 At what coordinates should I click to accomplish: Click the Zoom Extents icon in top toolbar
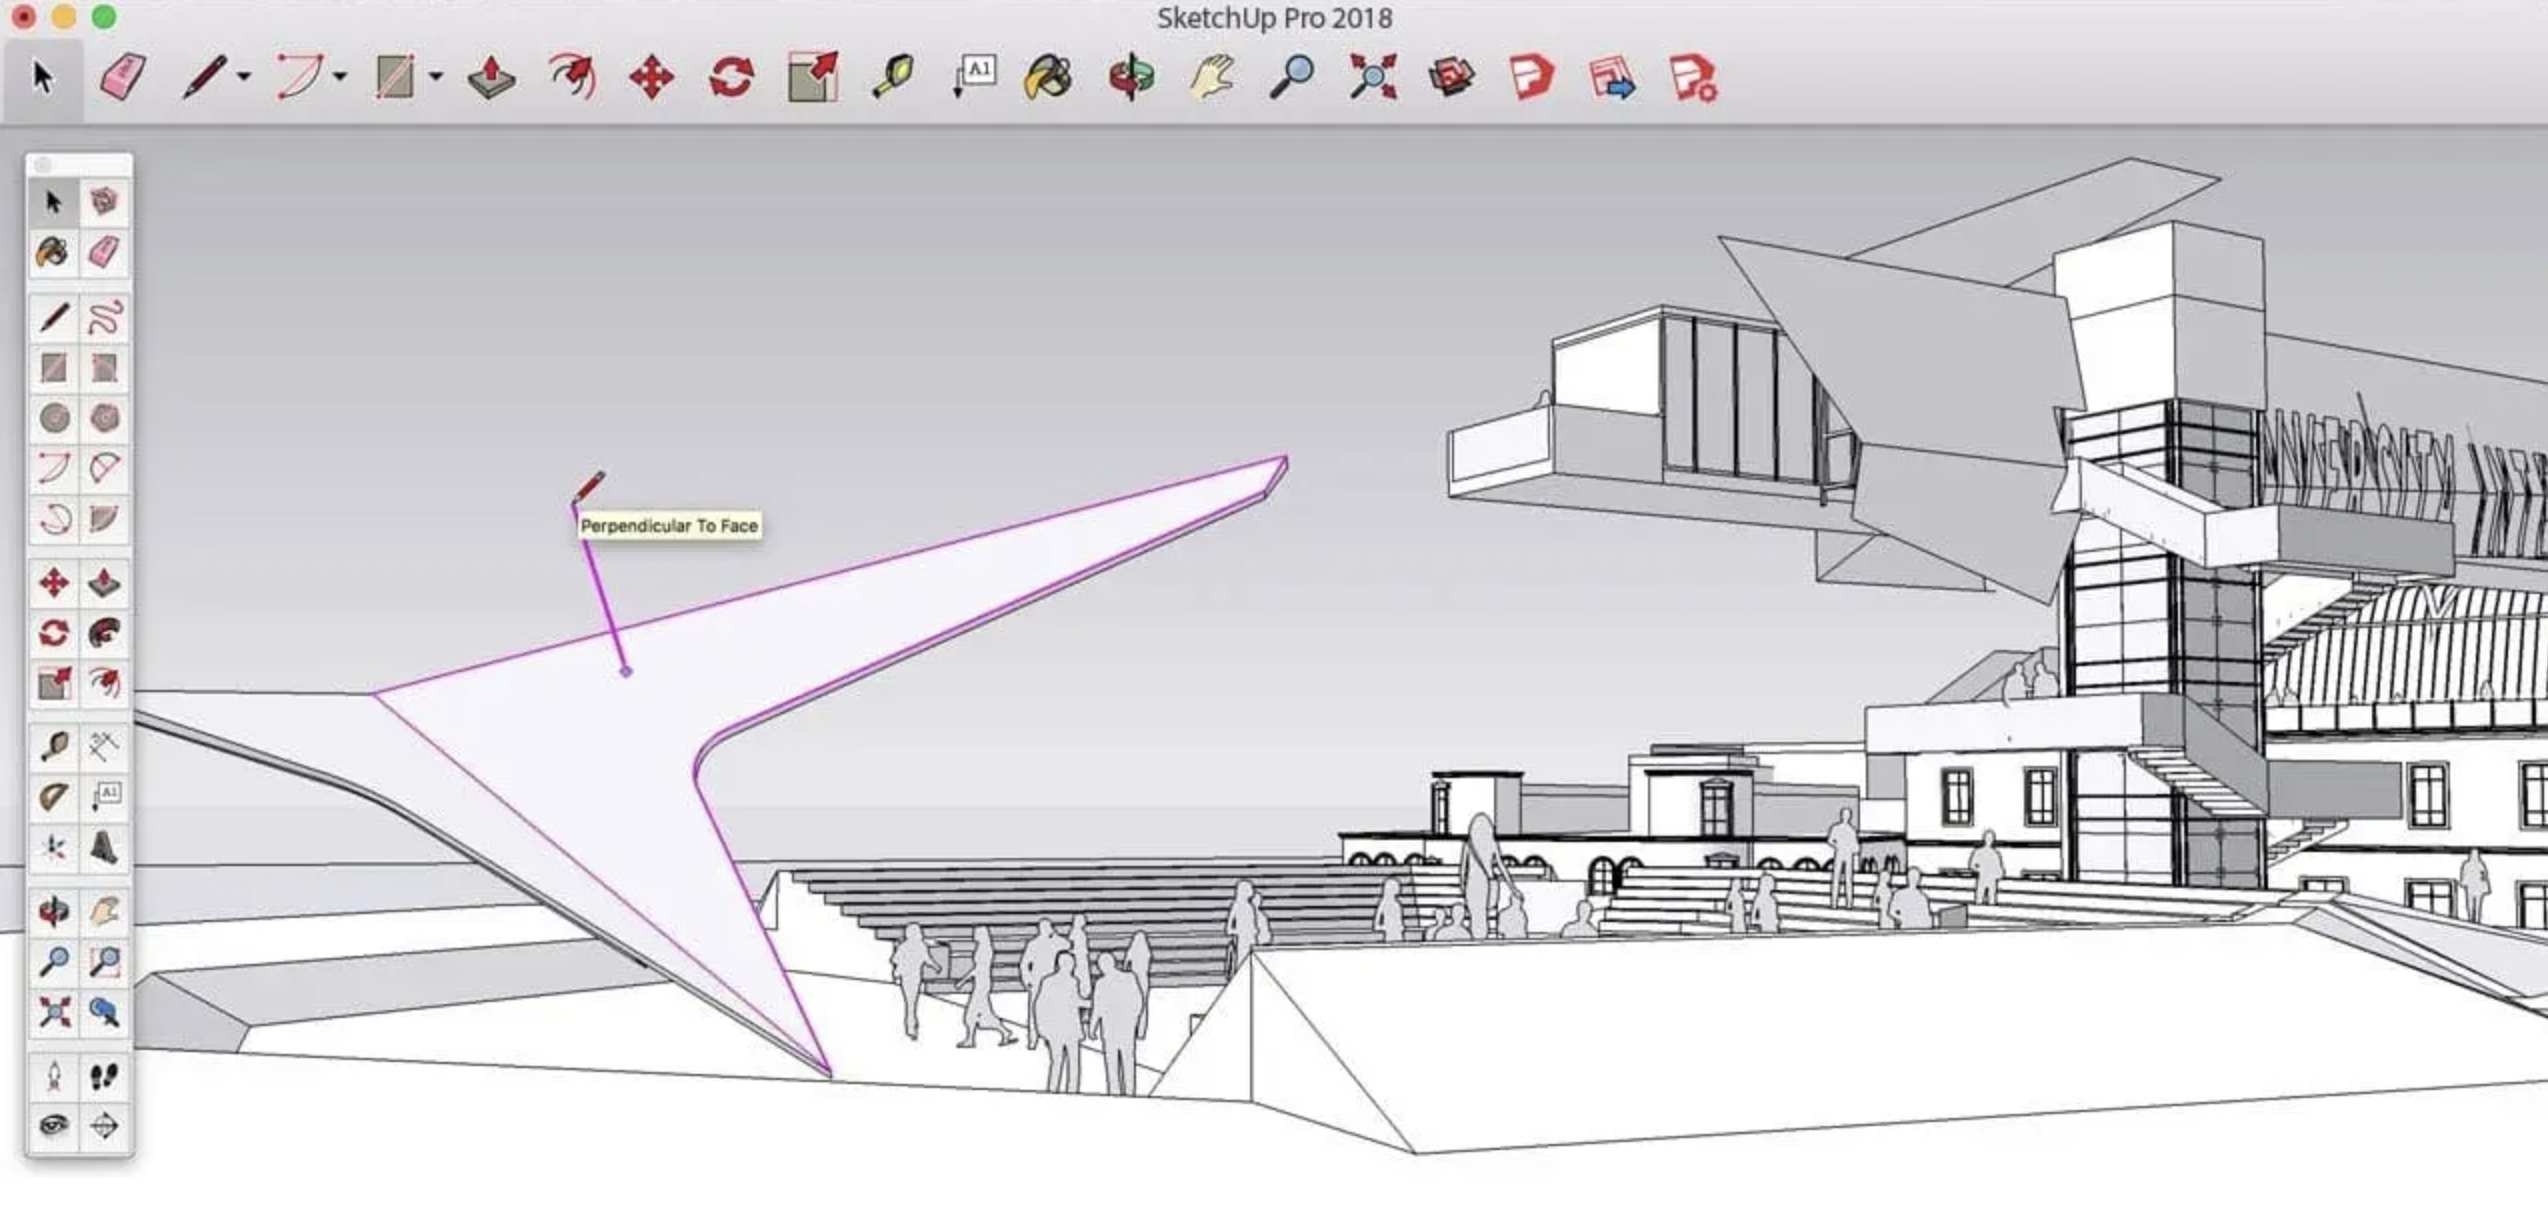1372,77
